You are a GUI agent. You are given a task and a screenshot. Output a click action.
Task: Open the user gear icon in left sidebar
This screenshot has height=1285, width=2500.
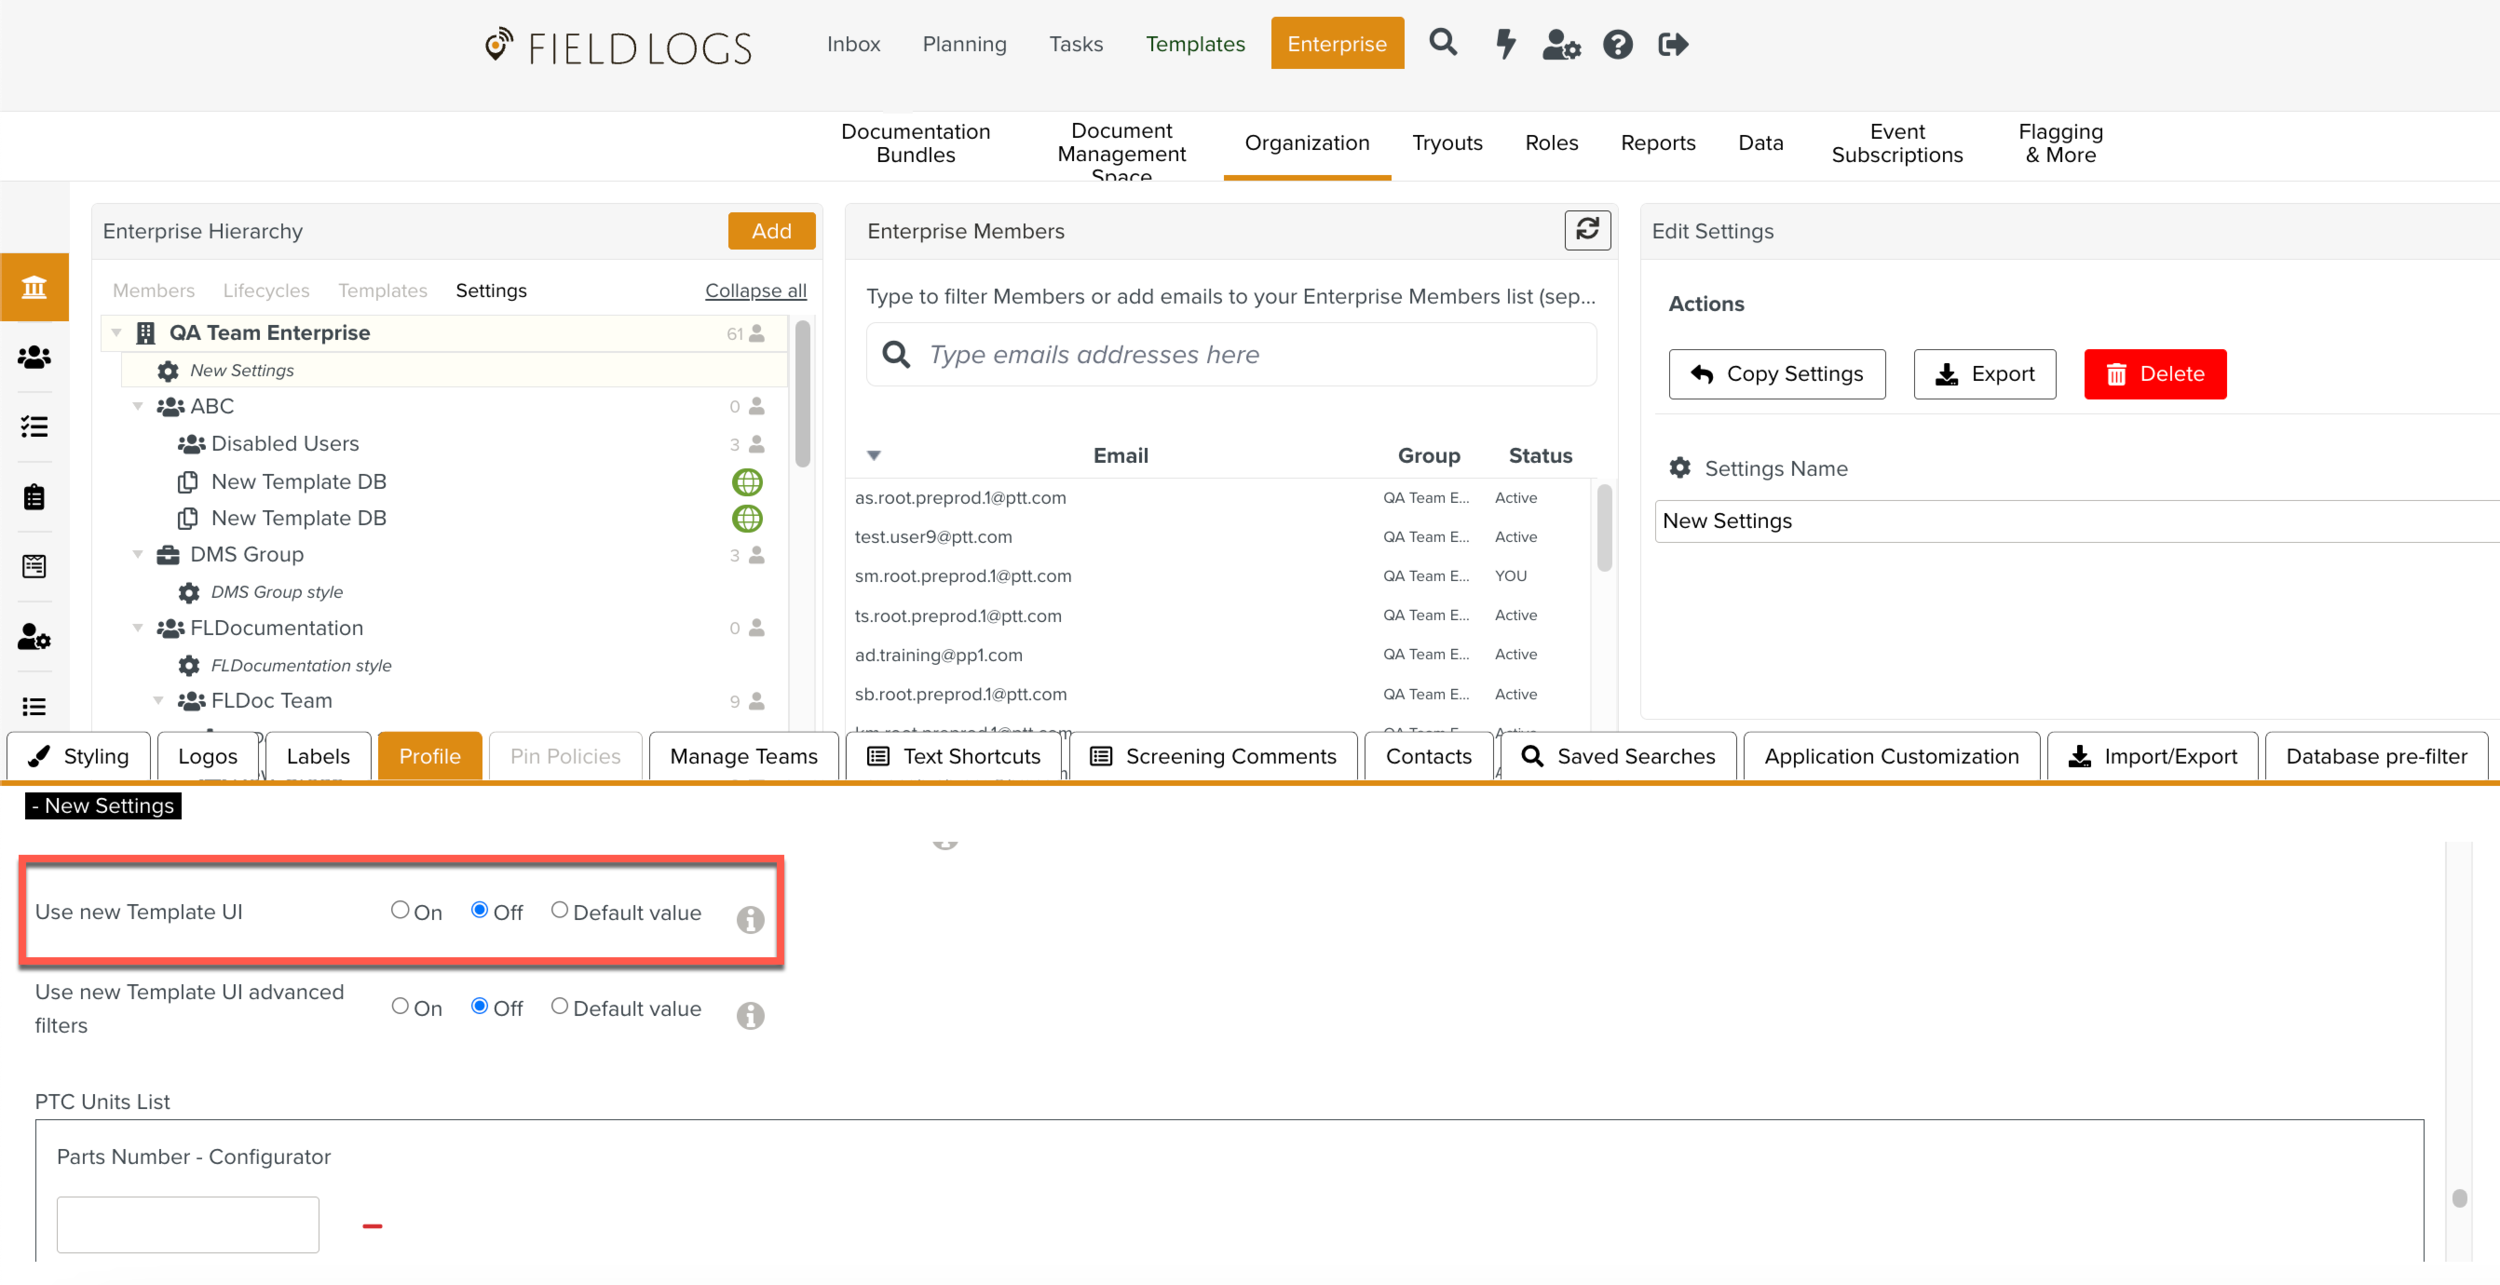(35, 637)
